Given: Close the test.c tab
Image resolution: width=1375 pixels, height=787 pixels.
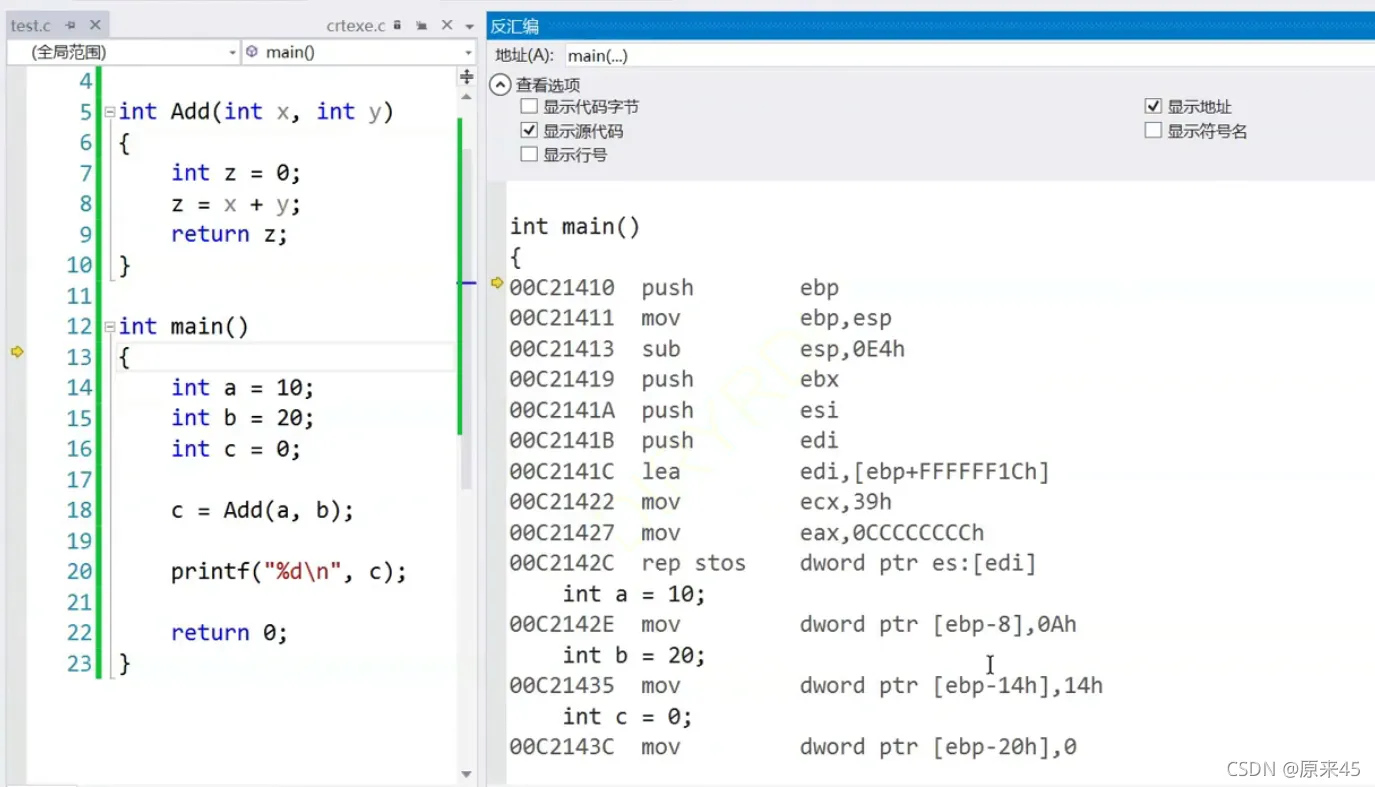Looking at the screenshot, I should (95, 25).
